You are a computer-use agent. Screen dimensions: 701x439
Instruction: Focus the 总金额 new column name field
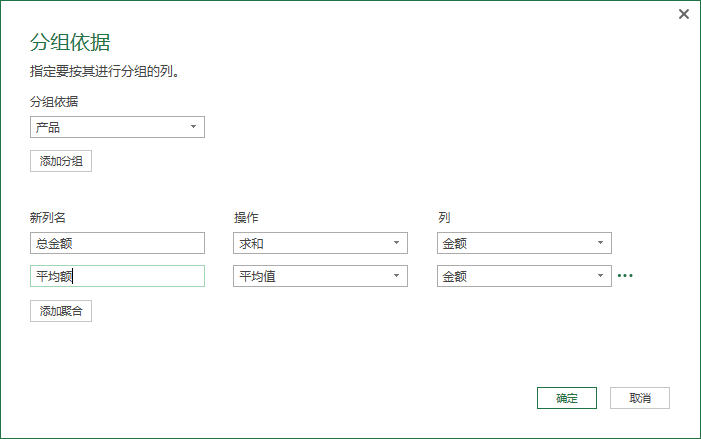117,243
